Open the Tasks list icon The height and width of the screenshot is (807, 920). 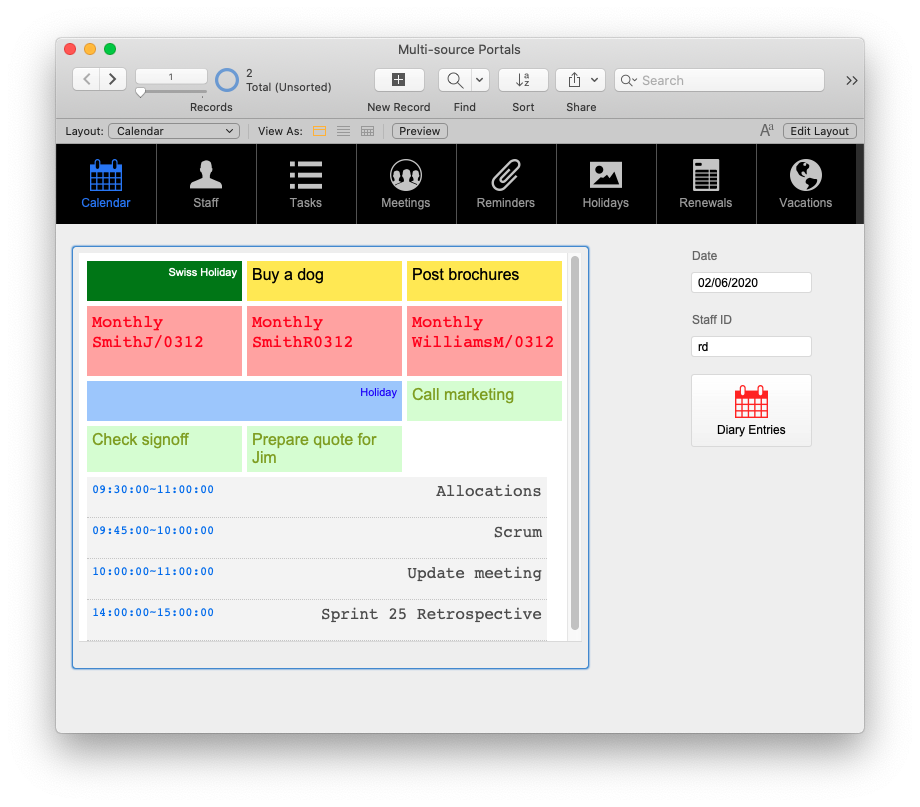click(306, 175)
